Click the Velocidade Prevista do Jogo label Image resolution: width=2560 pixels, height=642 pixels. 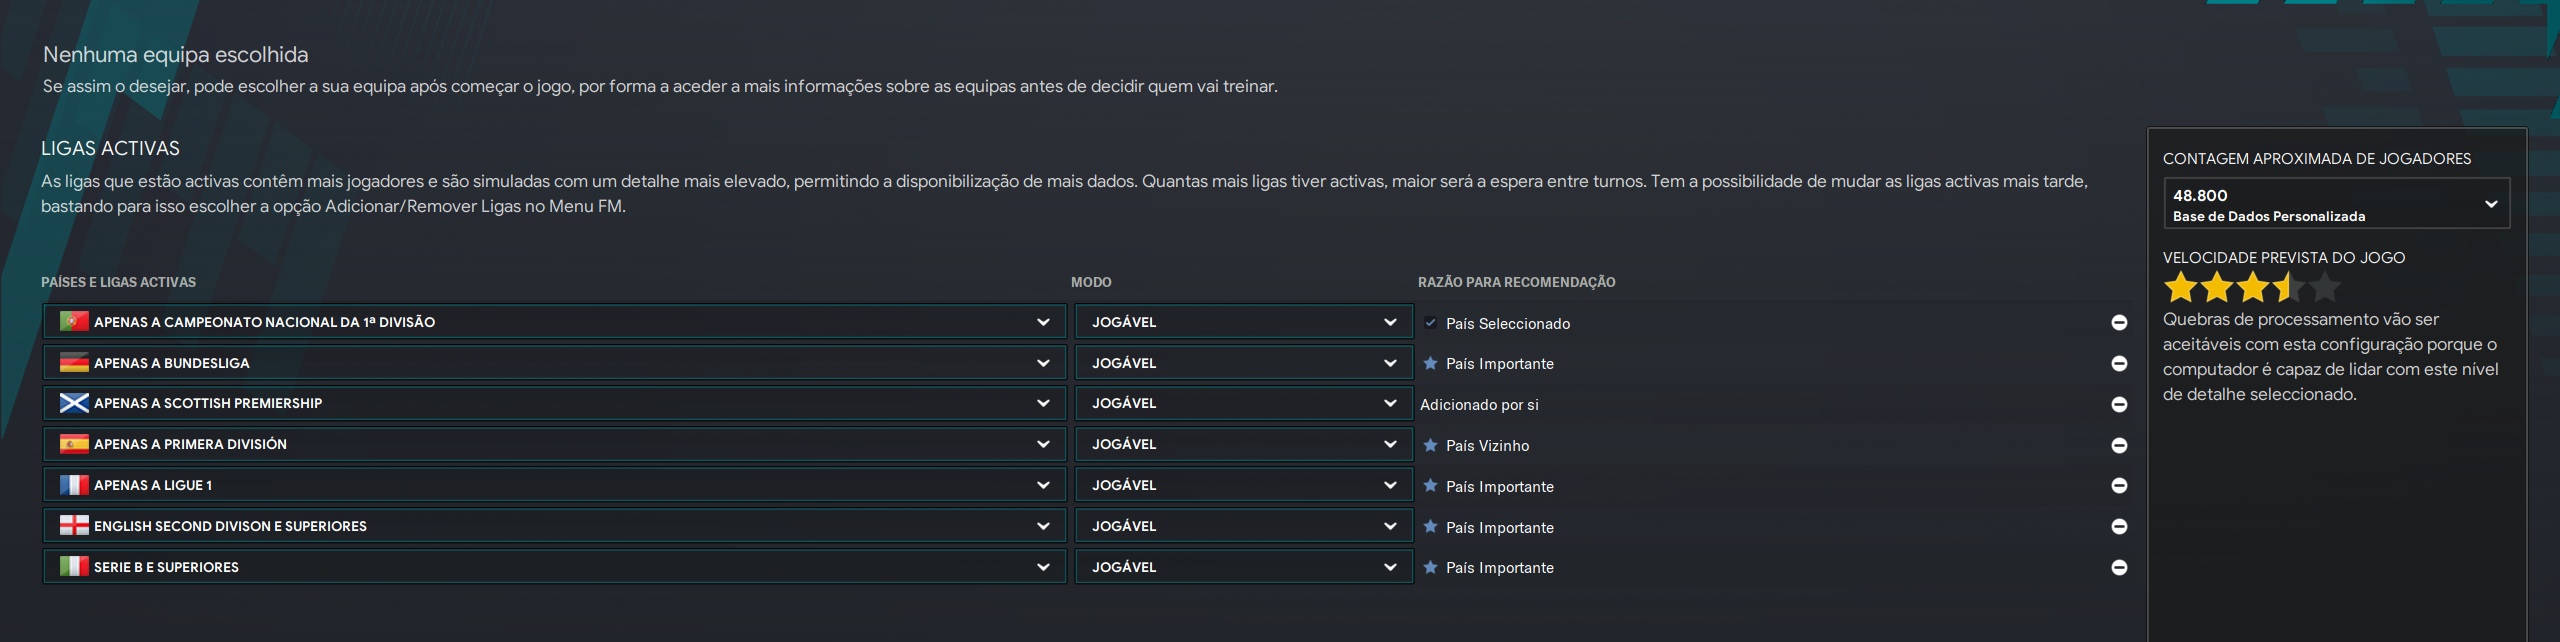(2284, 258)
